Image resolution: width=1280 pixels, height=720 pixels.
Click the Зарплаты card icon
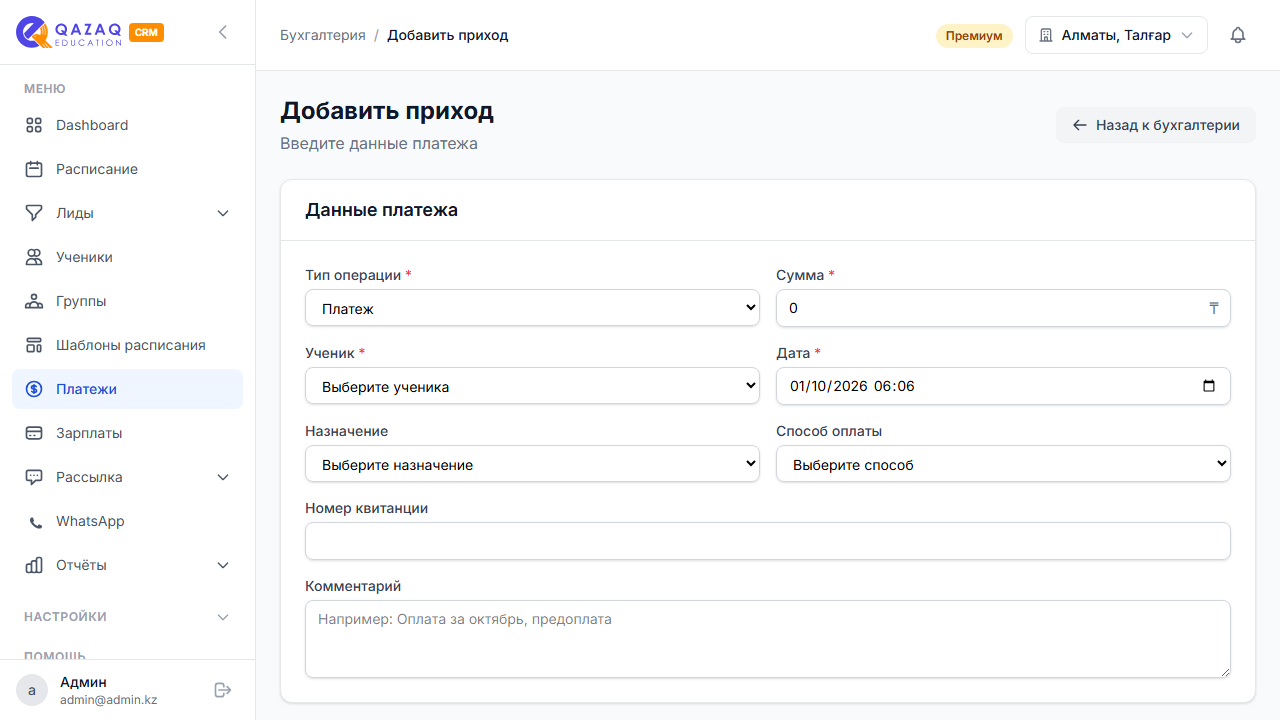(x=34, y=433)
